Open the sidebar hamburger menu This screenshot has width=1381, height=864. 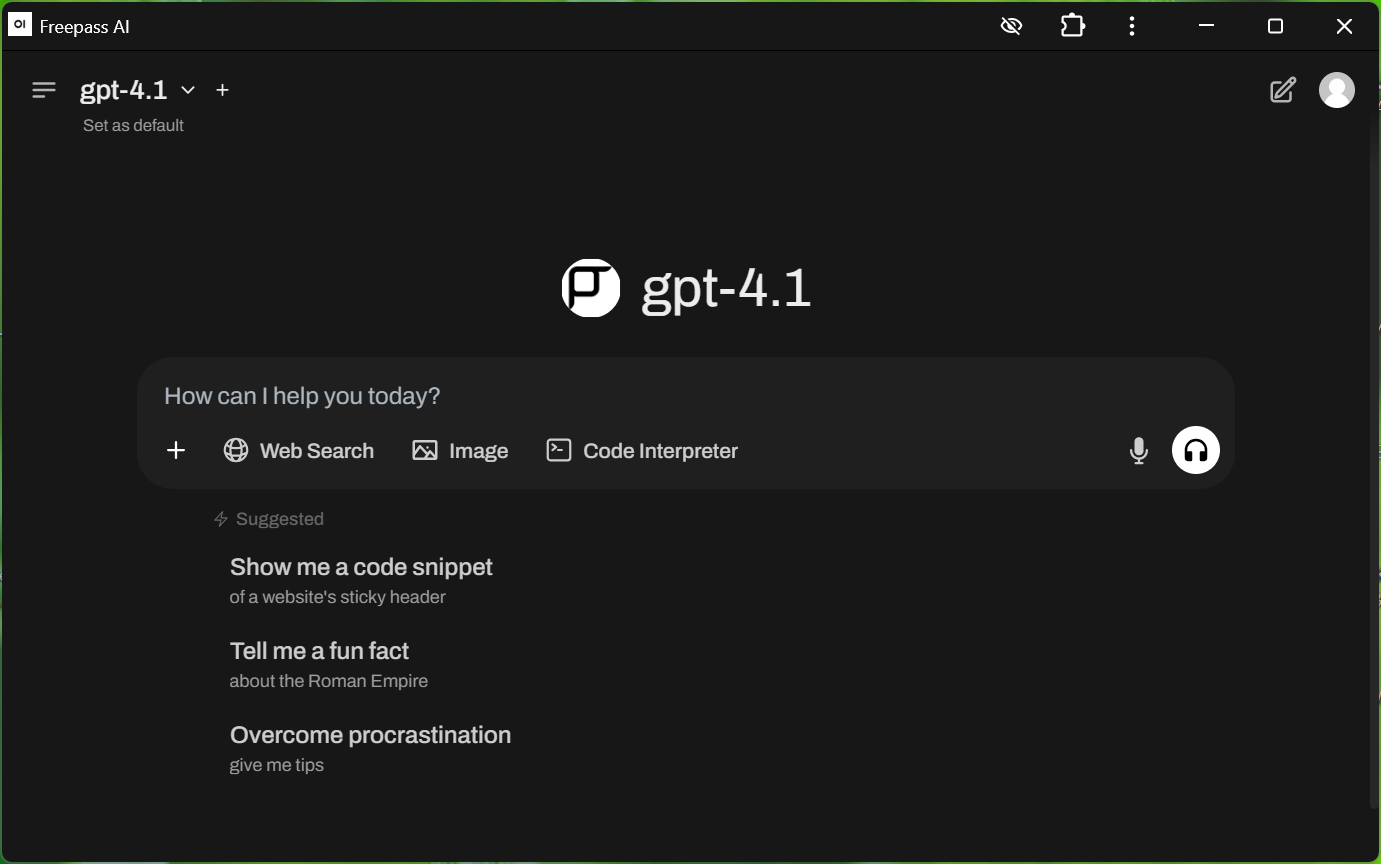click(44, 90)
